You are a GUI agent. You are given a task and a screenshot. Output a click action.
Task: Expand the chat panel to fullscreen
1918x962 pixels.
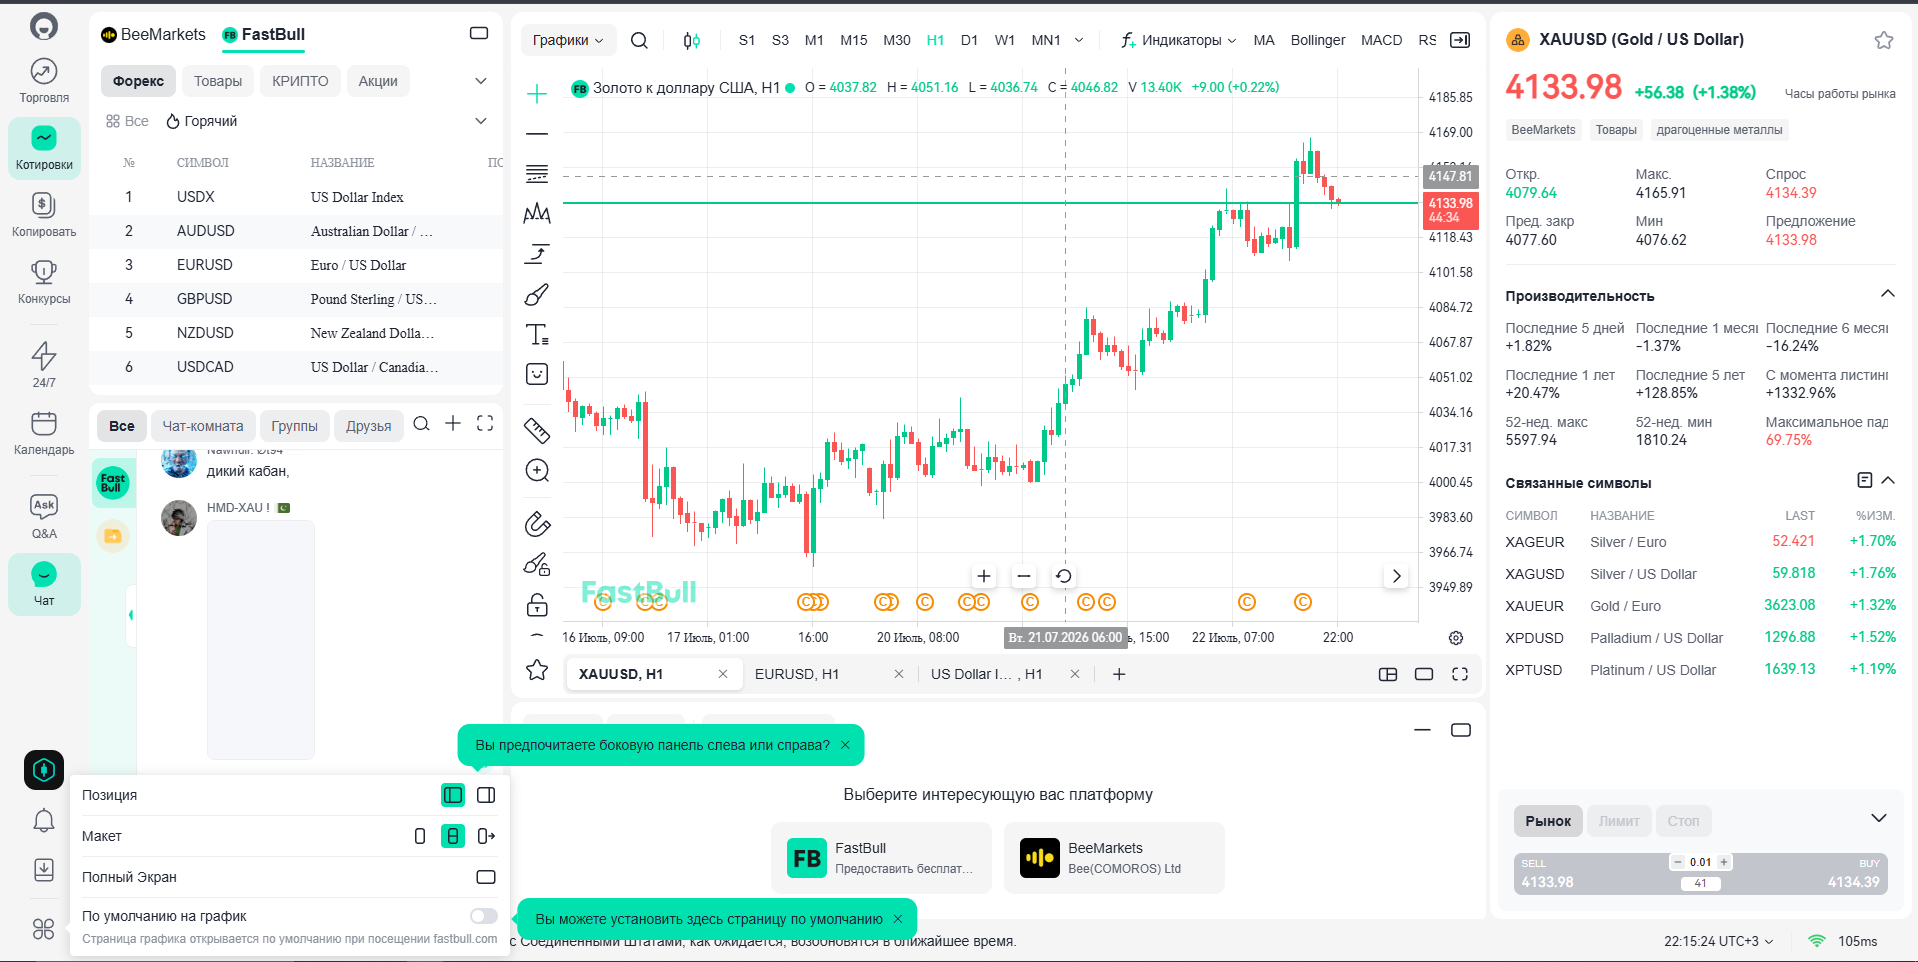[485, 424]
